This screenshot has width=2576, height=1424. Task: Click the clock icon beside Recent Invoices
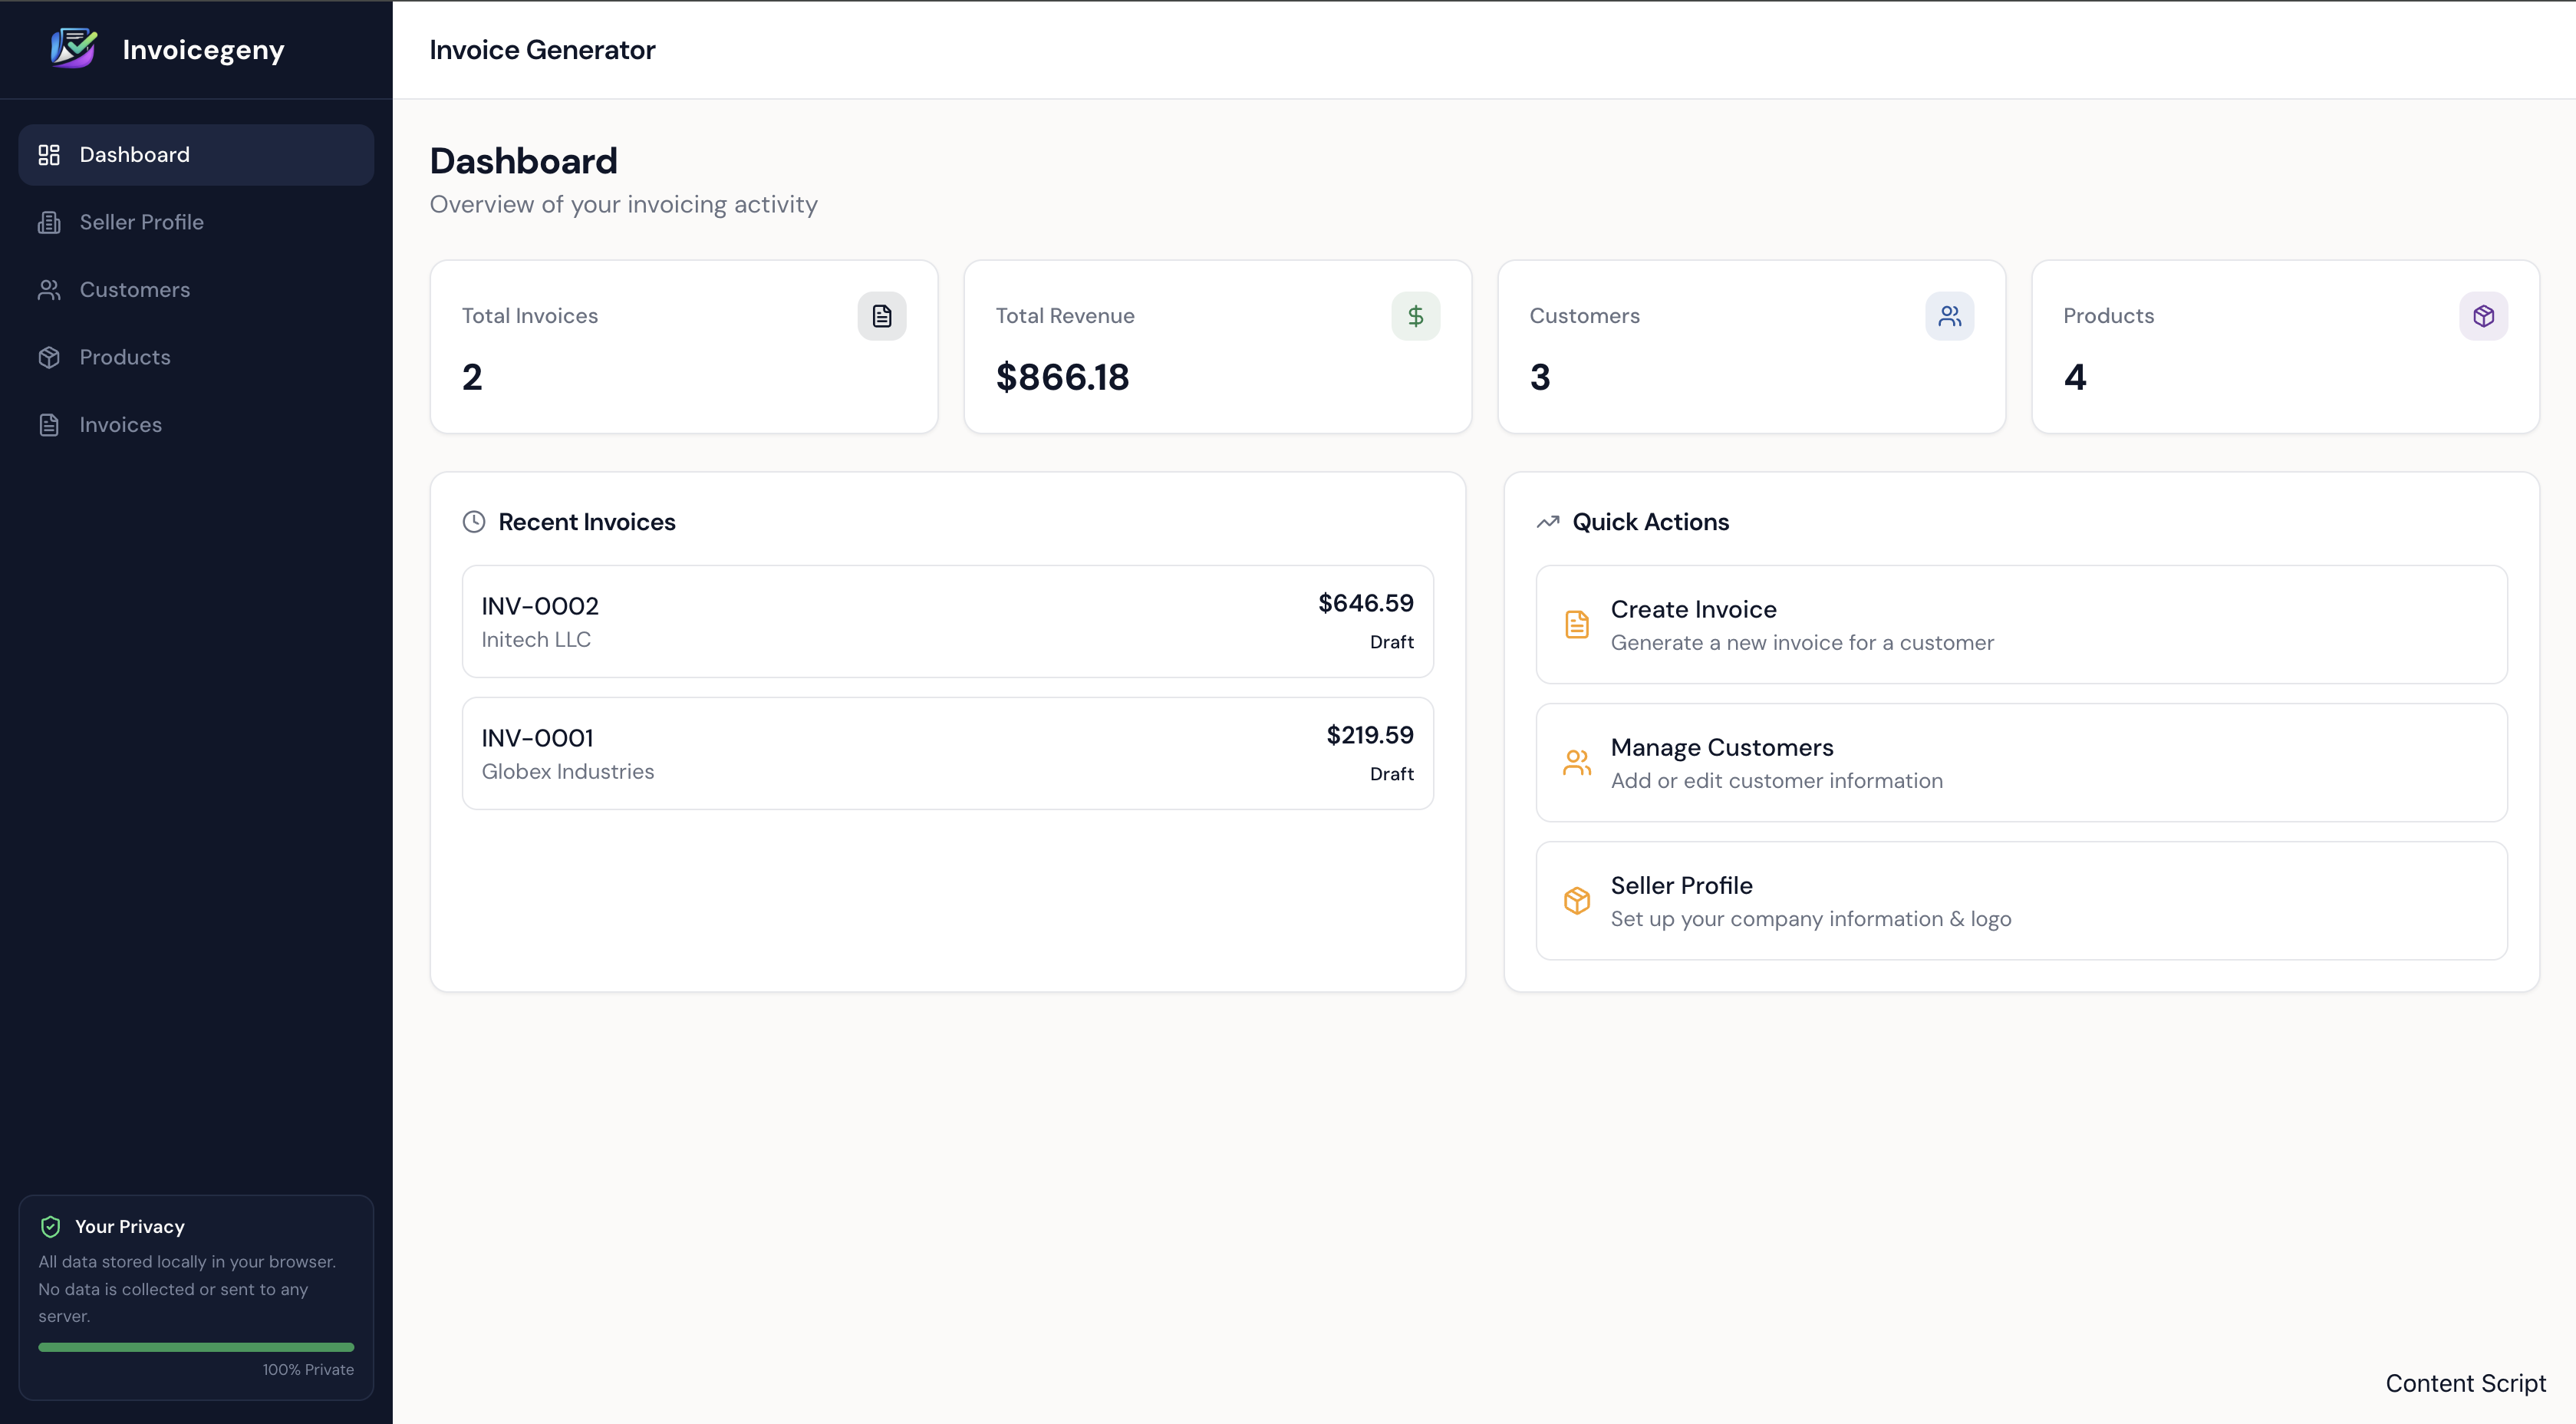474,521
